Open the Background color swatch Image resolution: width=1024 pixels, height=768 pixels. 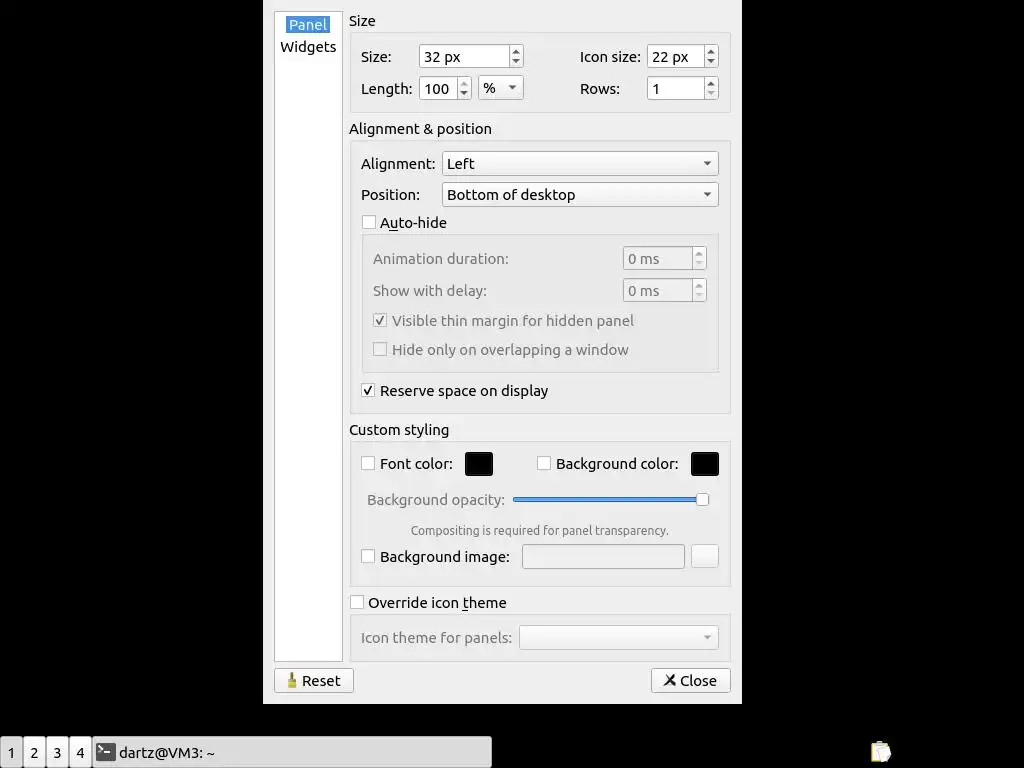[x=705, y=464]
